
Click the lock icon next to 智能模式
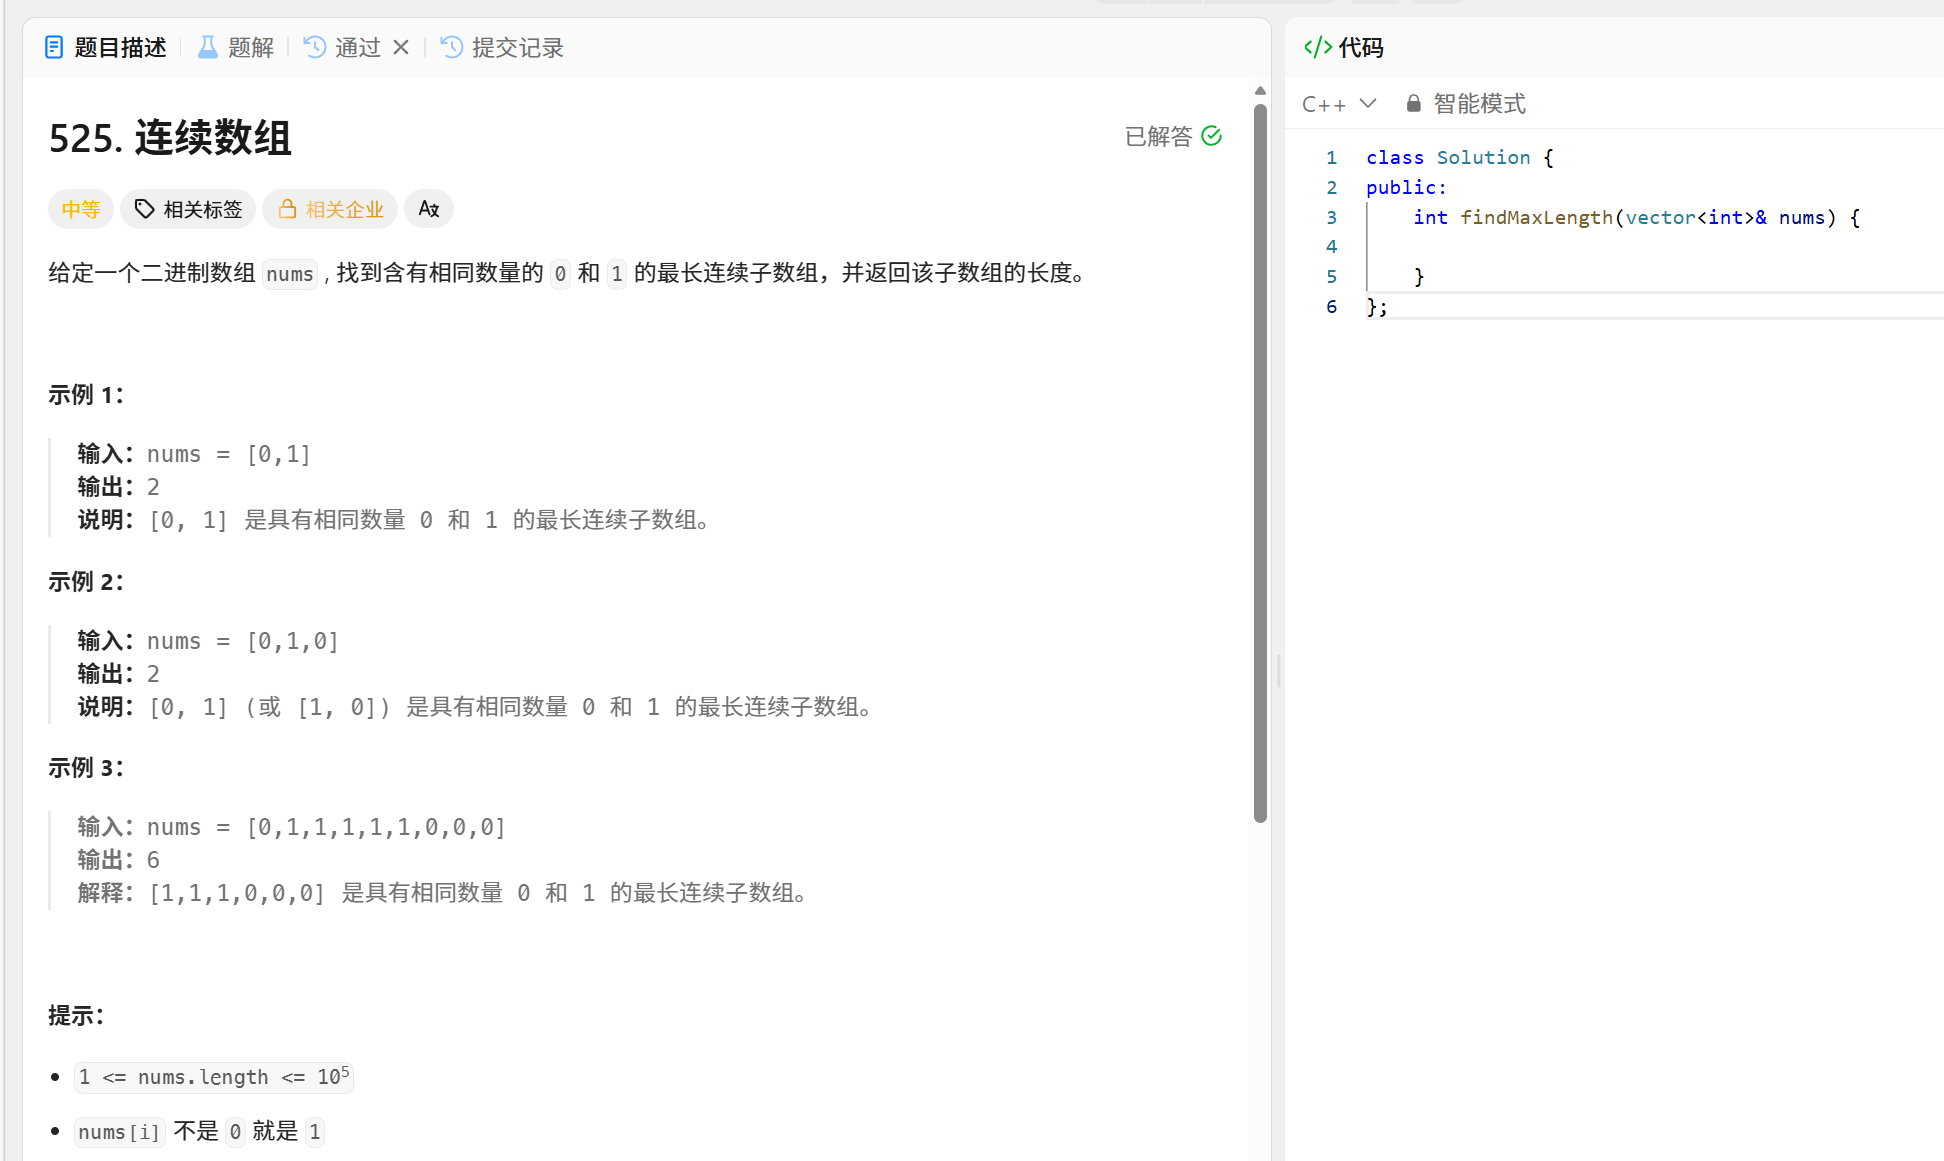pyautogui.click(x=1413, y=104)
